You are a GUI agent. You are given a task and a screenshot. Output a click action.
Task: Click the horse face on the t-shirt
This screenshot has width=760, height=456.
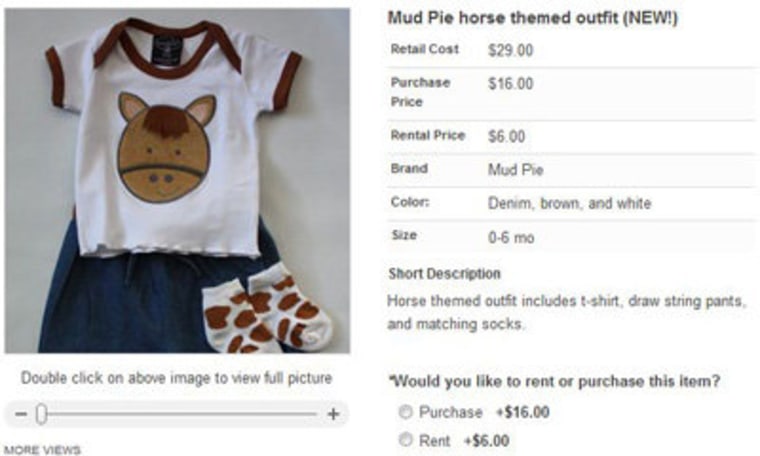click(x=166, y=148)
